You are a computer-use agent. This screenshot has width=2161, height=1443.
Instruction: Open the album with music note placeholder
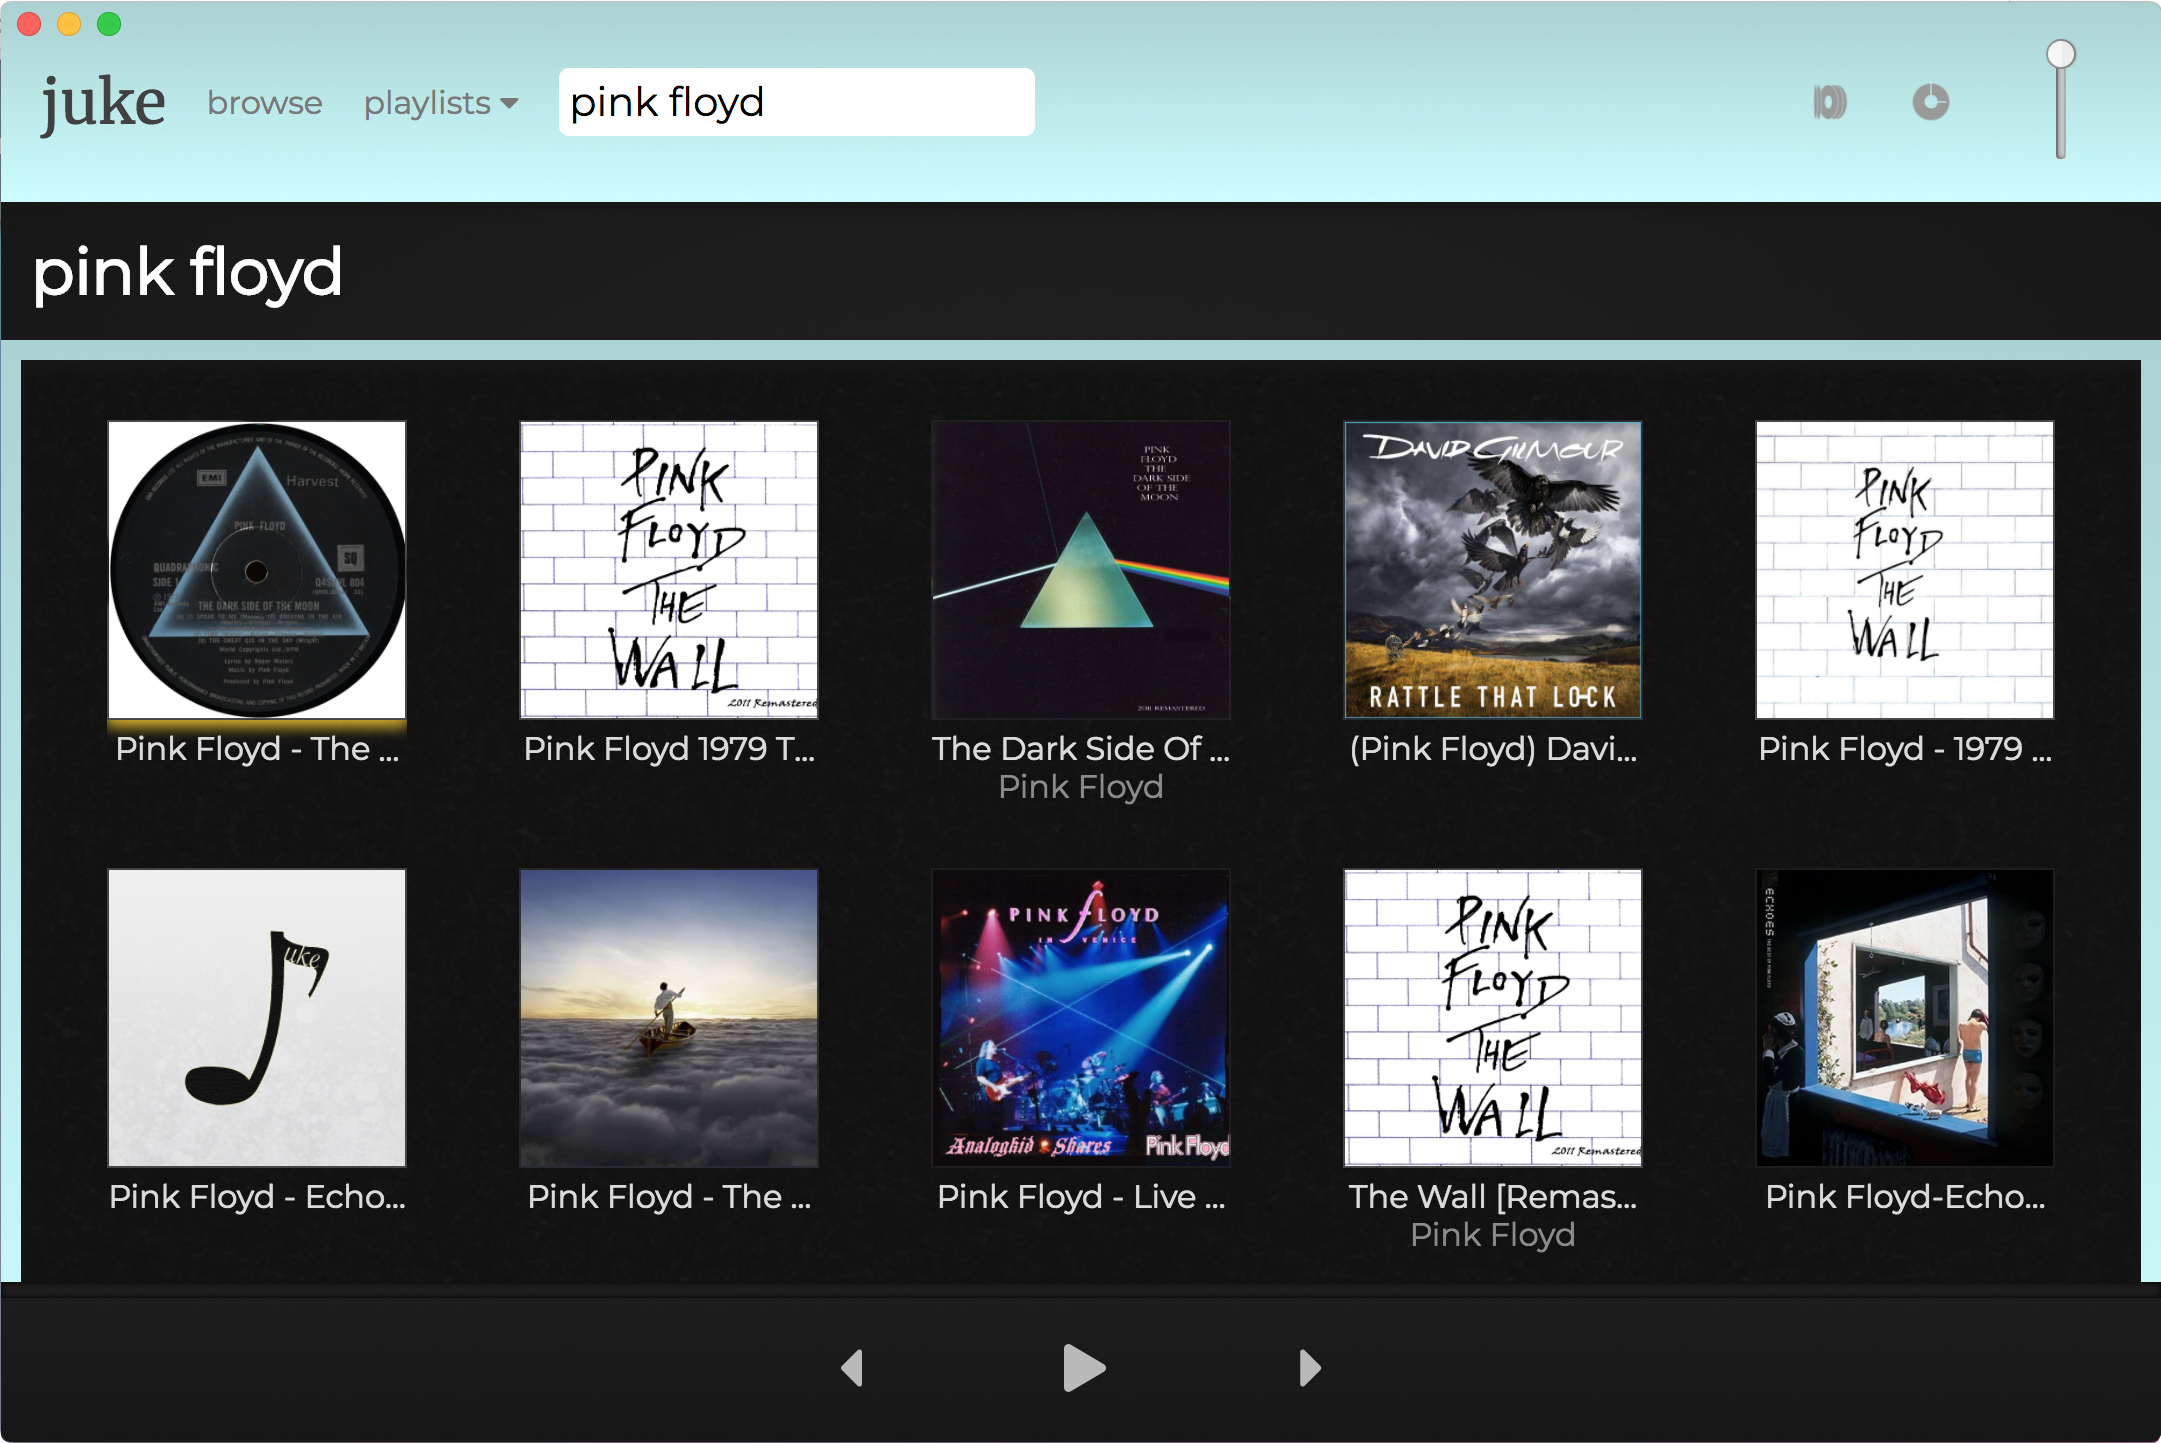coord(257,1017)
